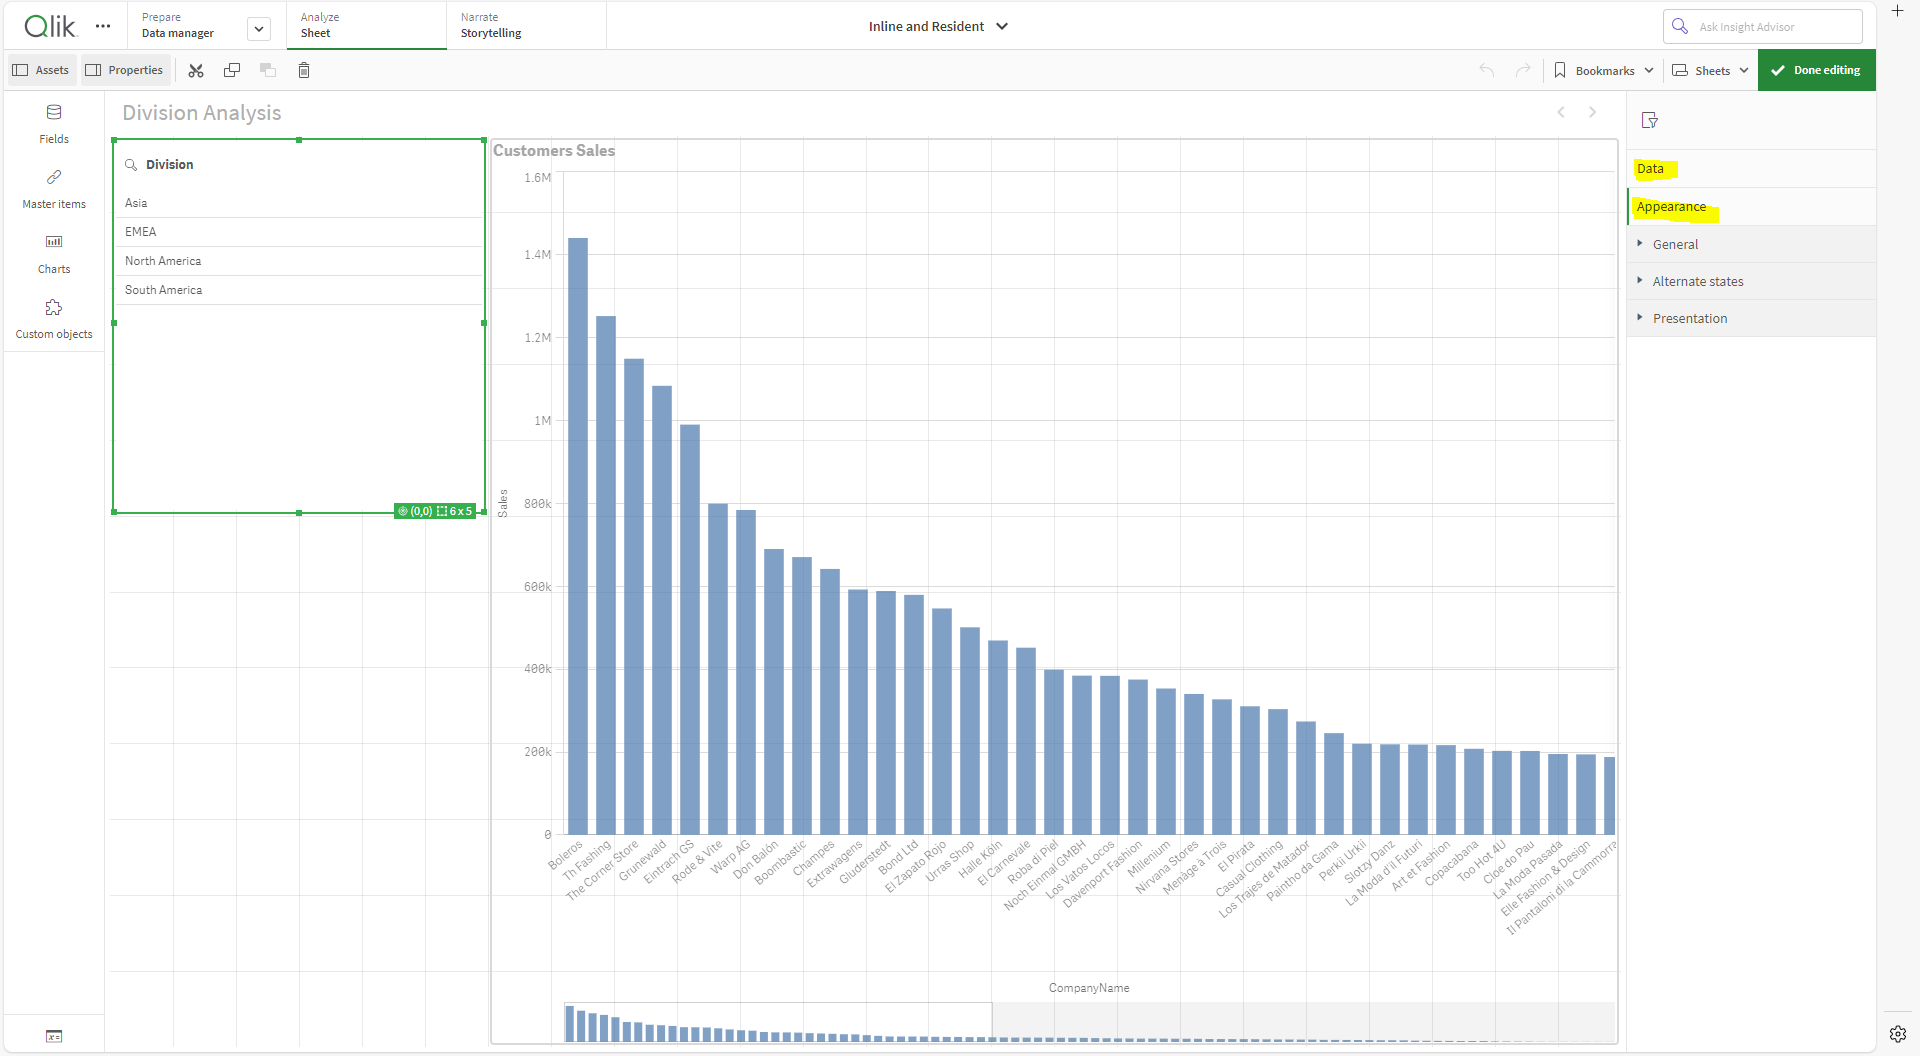Open the Prepare dropdown arrow

click(x=259, y=28)
